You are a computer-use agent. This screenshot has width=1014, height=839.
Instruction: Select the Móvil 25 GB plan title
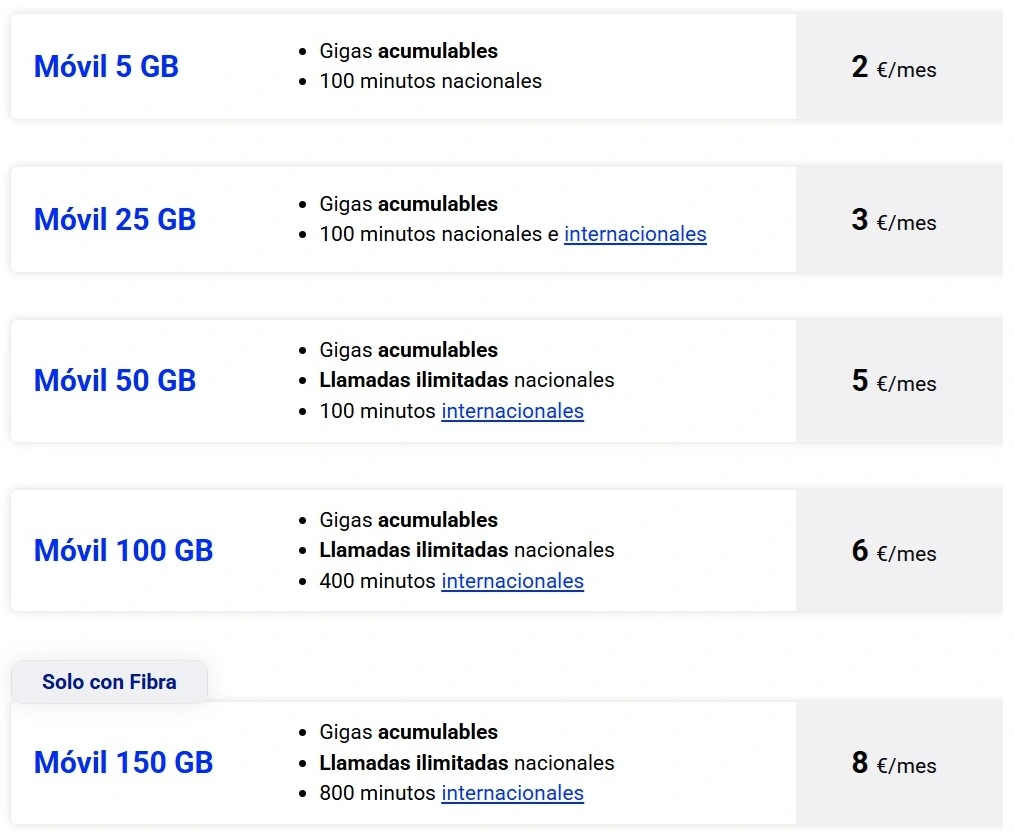[x=115, y=220]
